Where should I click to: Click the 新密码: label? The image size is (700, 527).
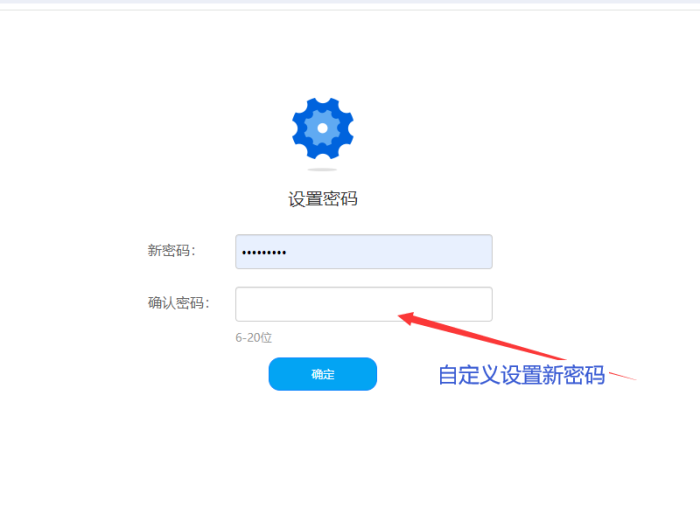pyautogui.click(x=172, y=251)
